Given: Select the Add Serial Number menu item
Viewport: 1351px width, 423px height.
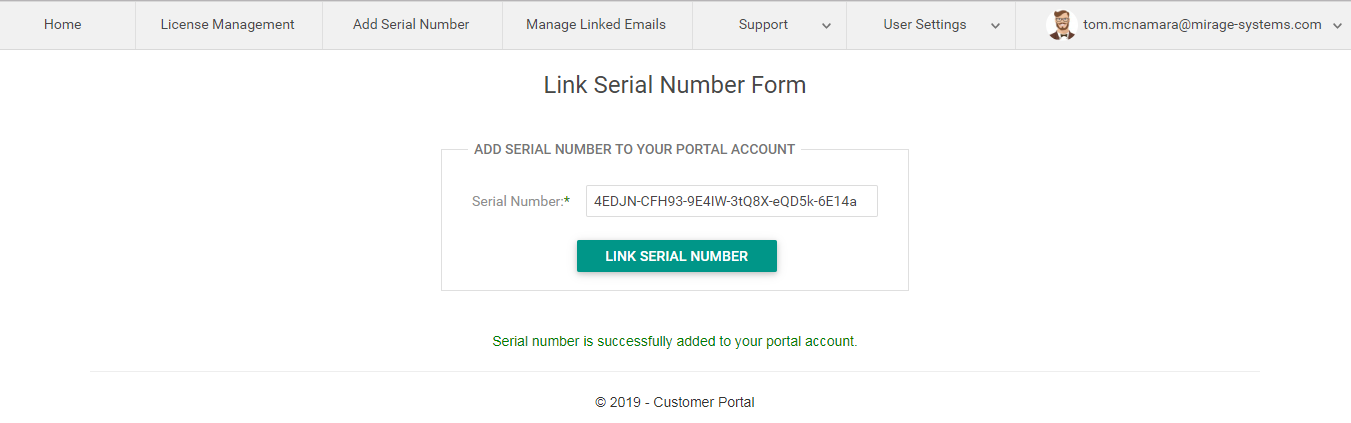Looking at the screenshot, I should click(x=411, y=25).
